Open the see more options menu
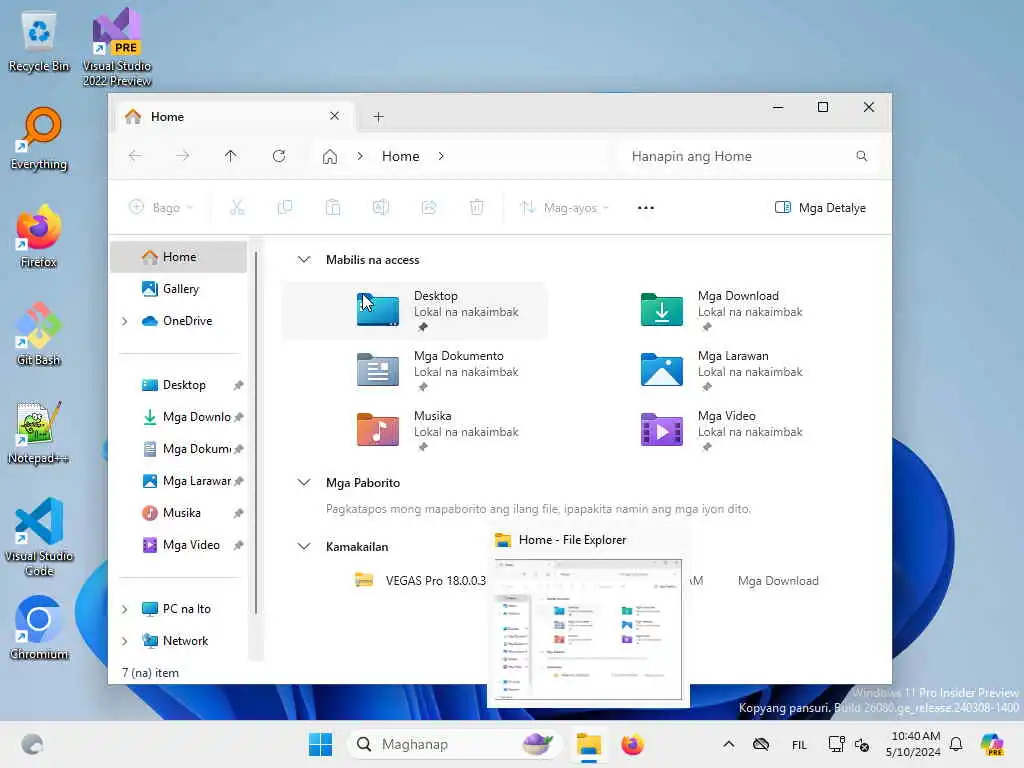This screenshot has height=768, width=1024. click(646, 208)
